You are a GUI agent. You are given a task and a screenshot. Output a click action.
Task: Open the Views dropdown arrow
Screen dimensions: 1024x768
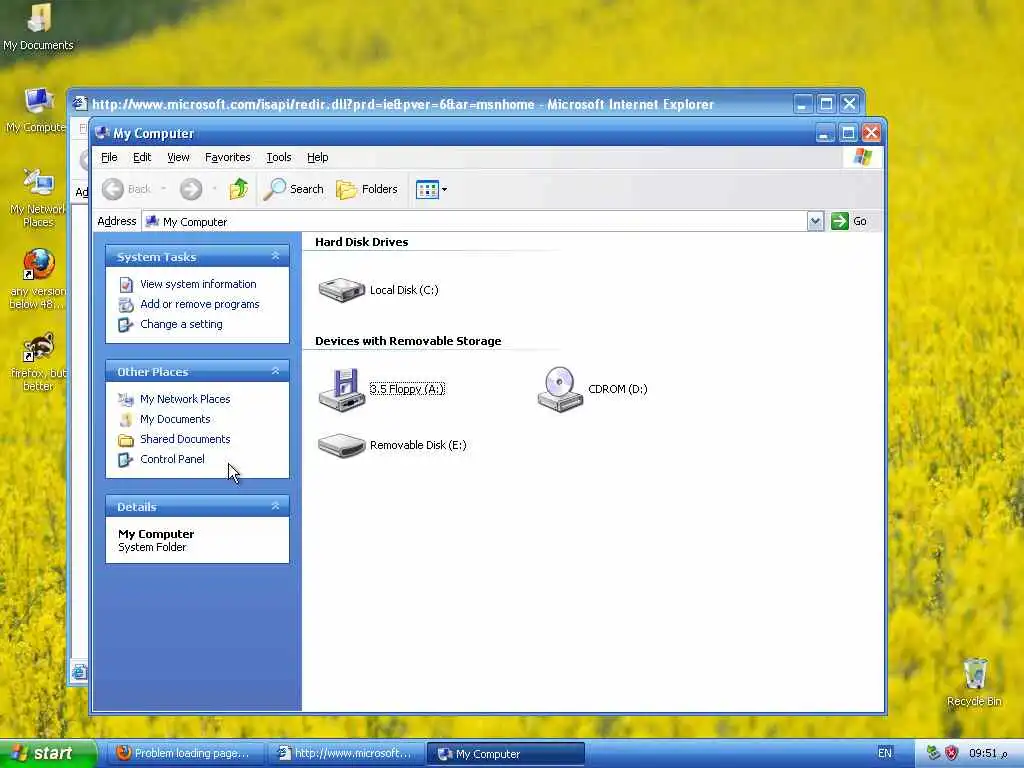(445, 190)
